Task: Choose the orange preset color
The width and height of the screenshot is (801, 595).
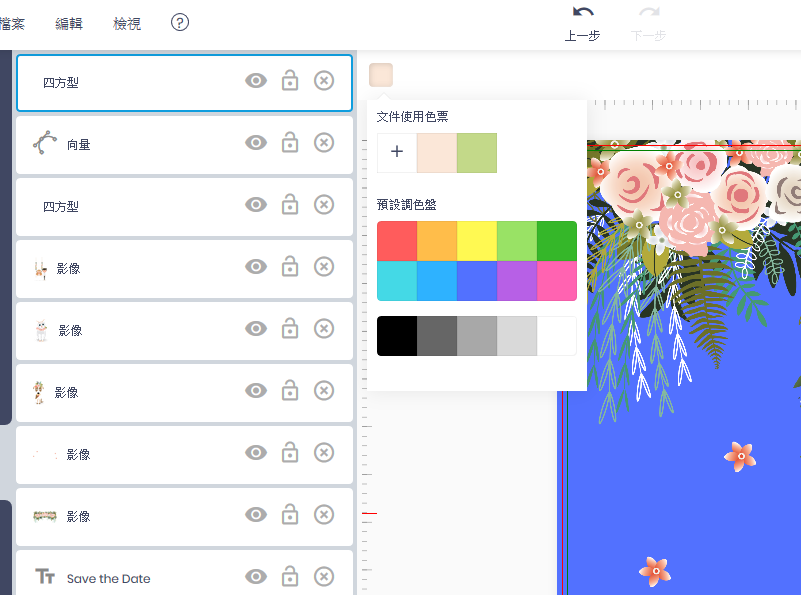Action: (x=437, y=241)
